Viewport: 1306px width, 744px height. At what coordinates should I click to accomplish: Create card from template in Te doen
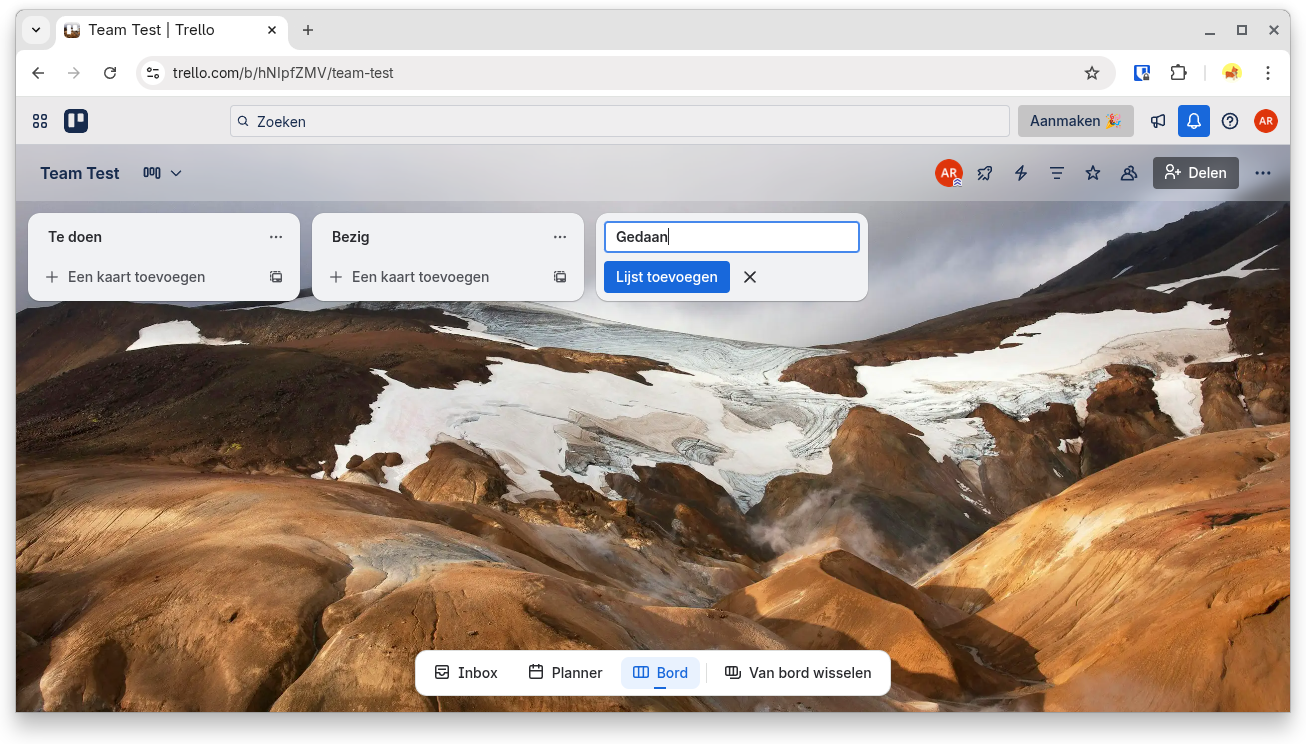point(276,277)
